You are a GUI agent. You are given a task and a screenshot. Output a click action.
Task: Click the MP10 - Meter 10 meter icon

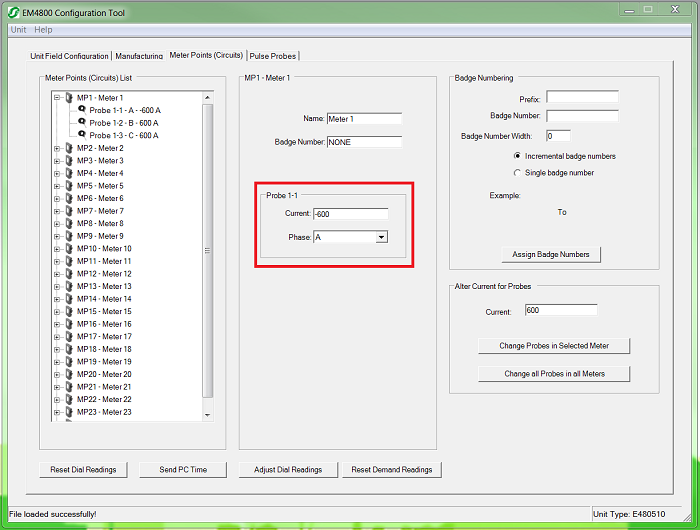pyautogui.click(x=69, y=248)
